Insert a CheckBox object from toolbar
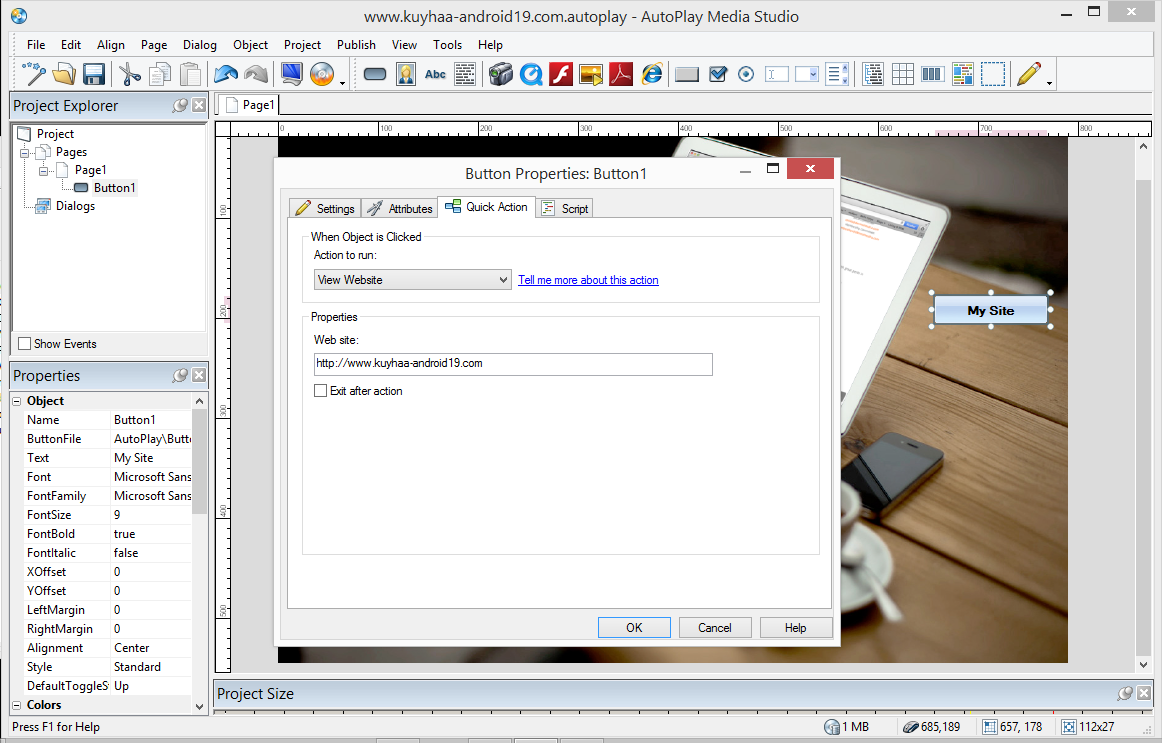1162x743 pixels. coord(717,74)
